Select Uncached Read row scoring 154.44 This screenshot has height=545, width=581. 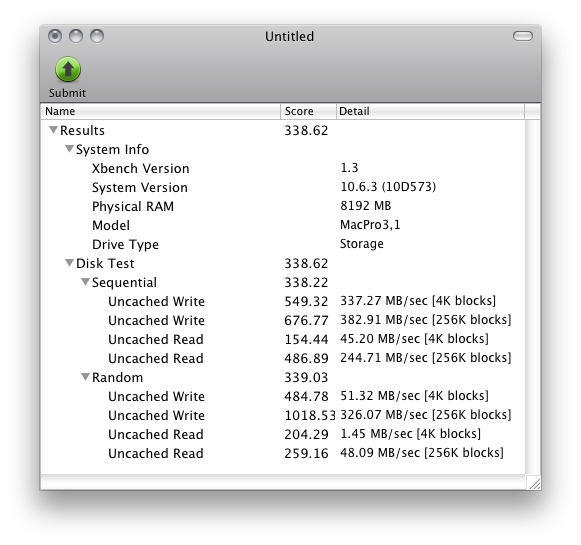[283, 339]
